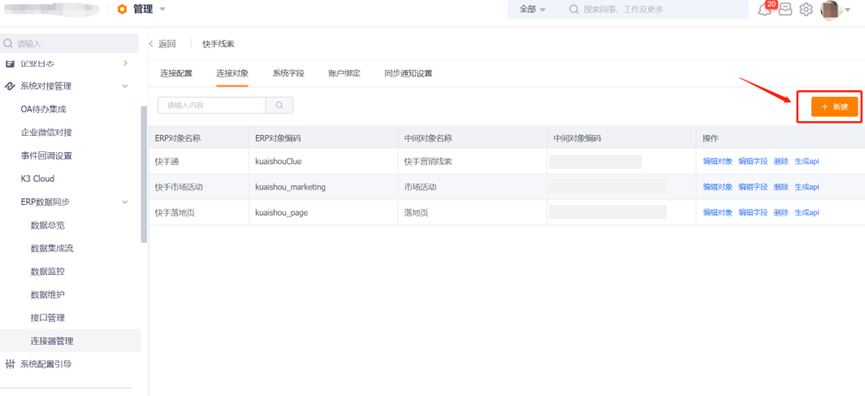The width and height of the screenshot is (865, 396).
Task: Switch to the 系统字段 tab
Action: [x=289, y=73]
